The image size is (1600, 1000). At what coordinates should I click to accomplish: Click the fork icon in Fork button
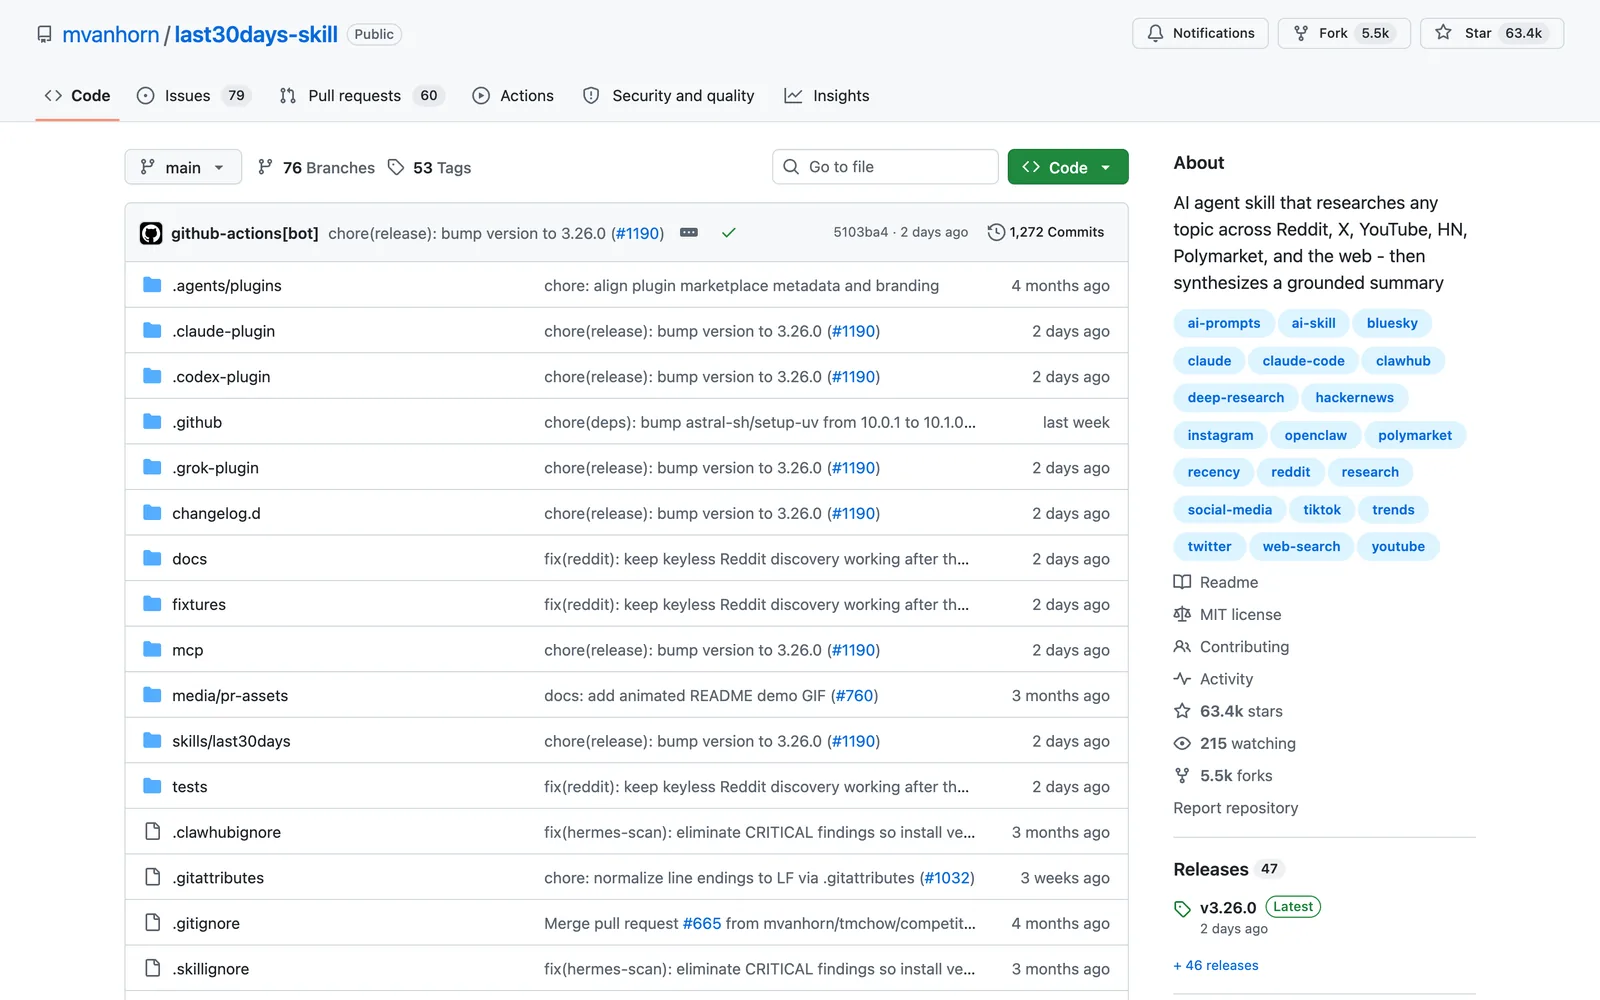[x=1301, y=33]
